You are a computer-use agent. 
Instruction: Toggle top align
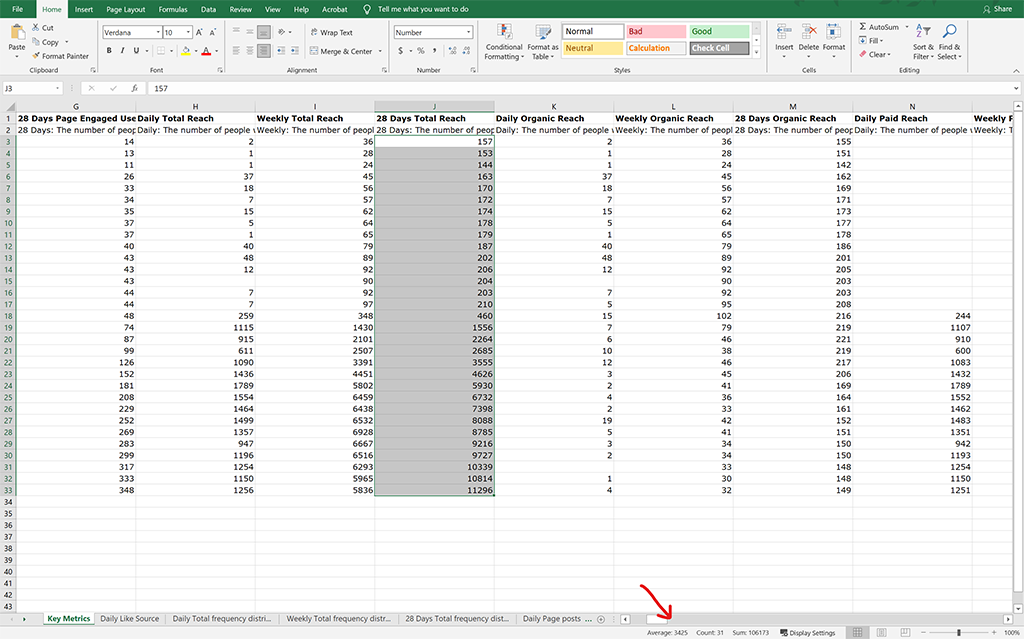(236, 31)
